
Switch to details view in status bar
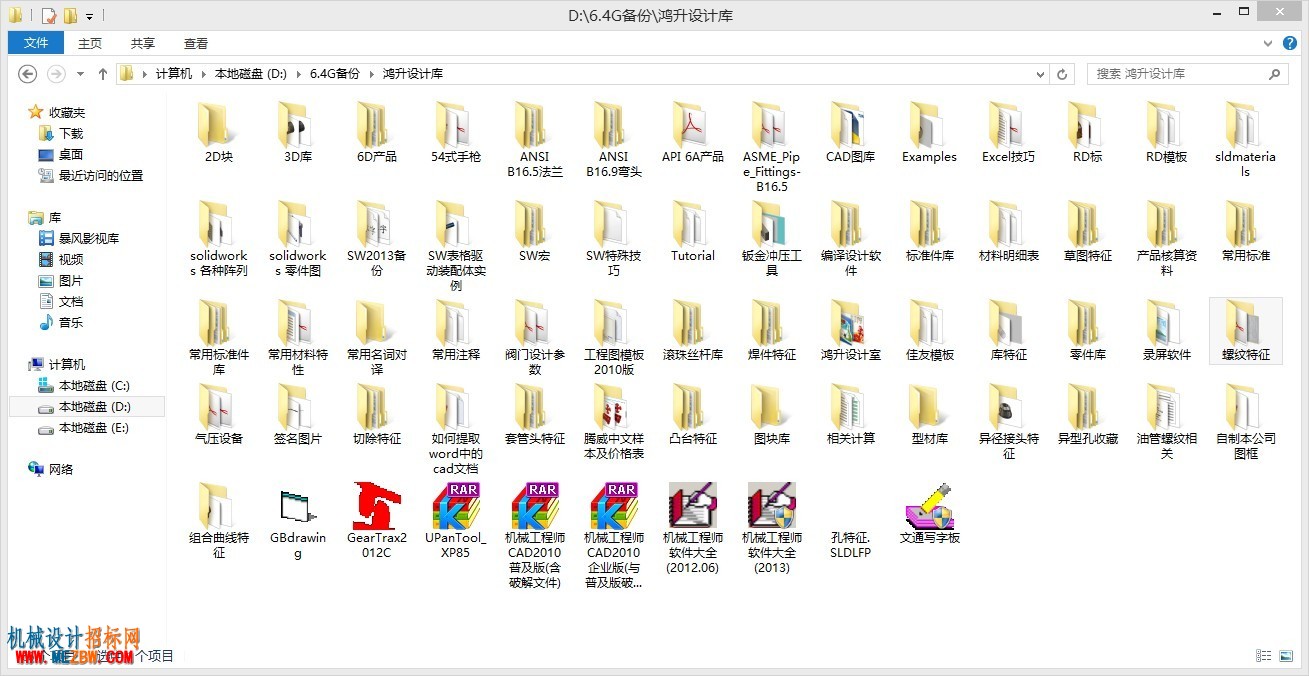pyautogui.click(x=1263, y=656)
